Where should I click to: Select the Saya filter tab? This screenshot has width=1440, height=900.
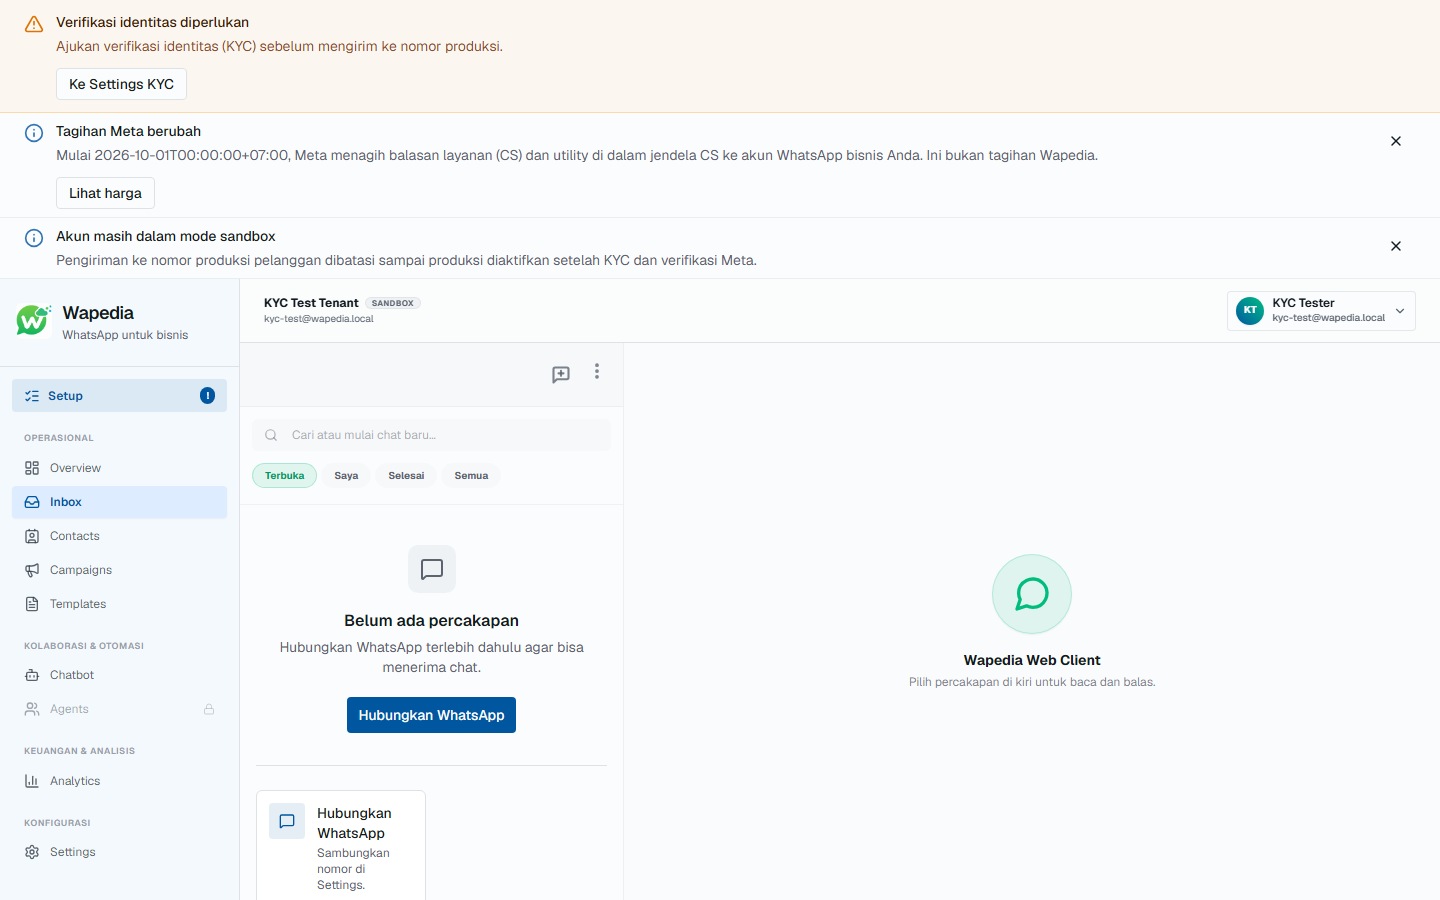click(346, 476)
